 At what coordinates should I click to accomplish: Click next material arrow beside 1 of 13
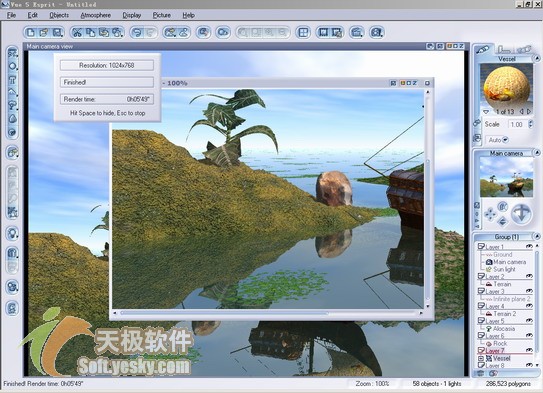[529, 112]
